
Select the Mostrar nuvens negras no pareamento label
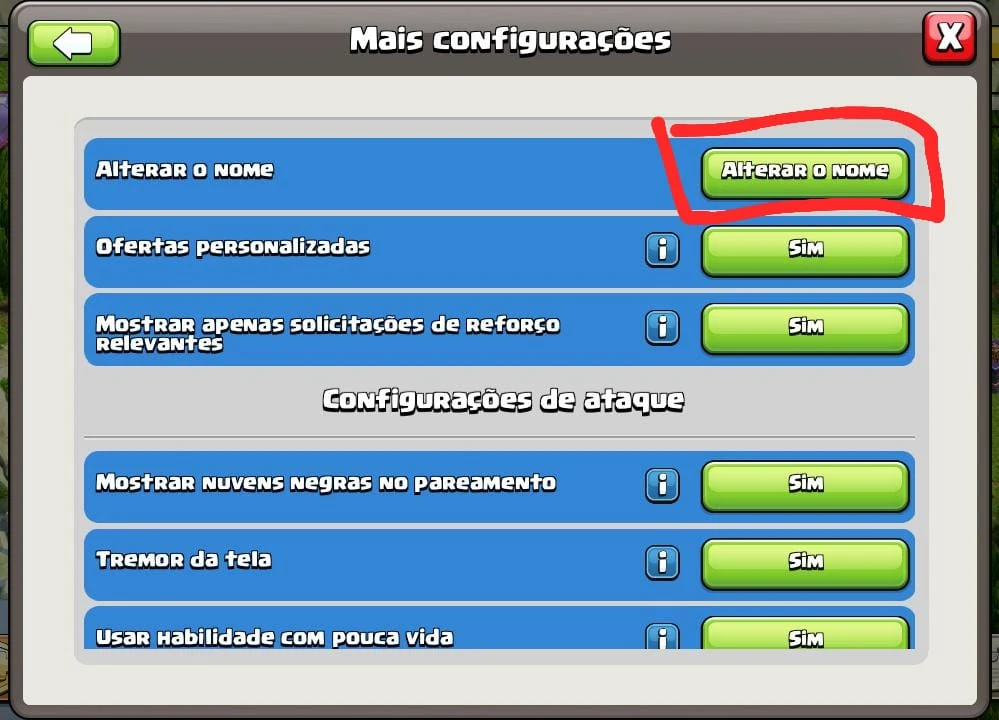[326, 482]
